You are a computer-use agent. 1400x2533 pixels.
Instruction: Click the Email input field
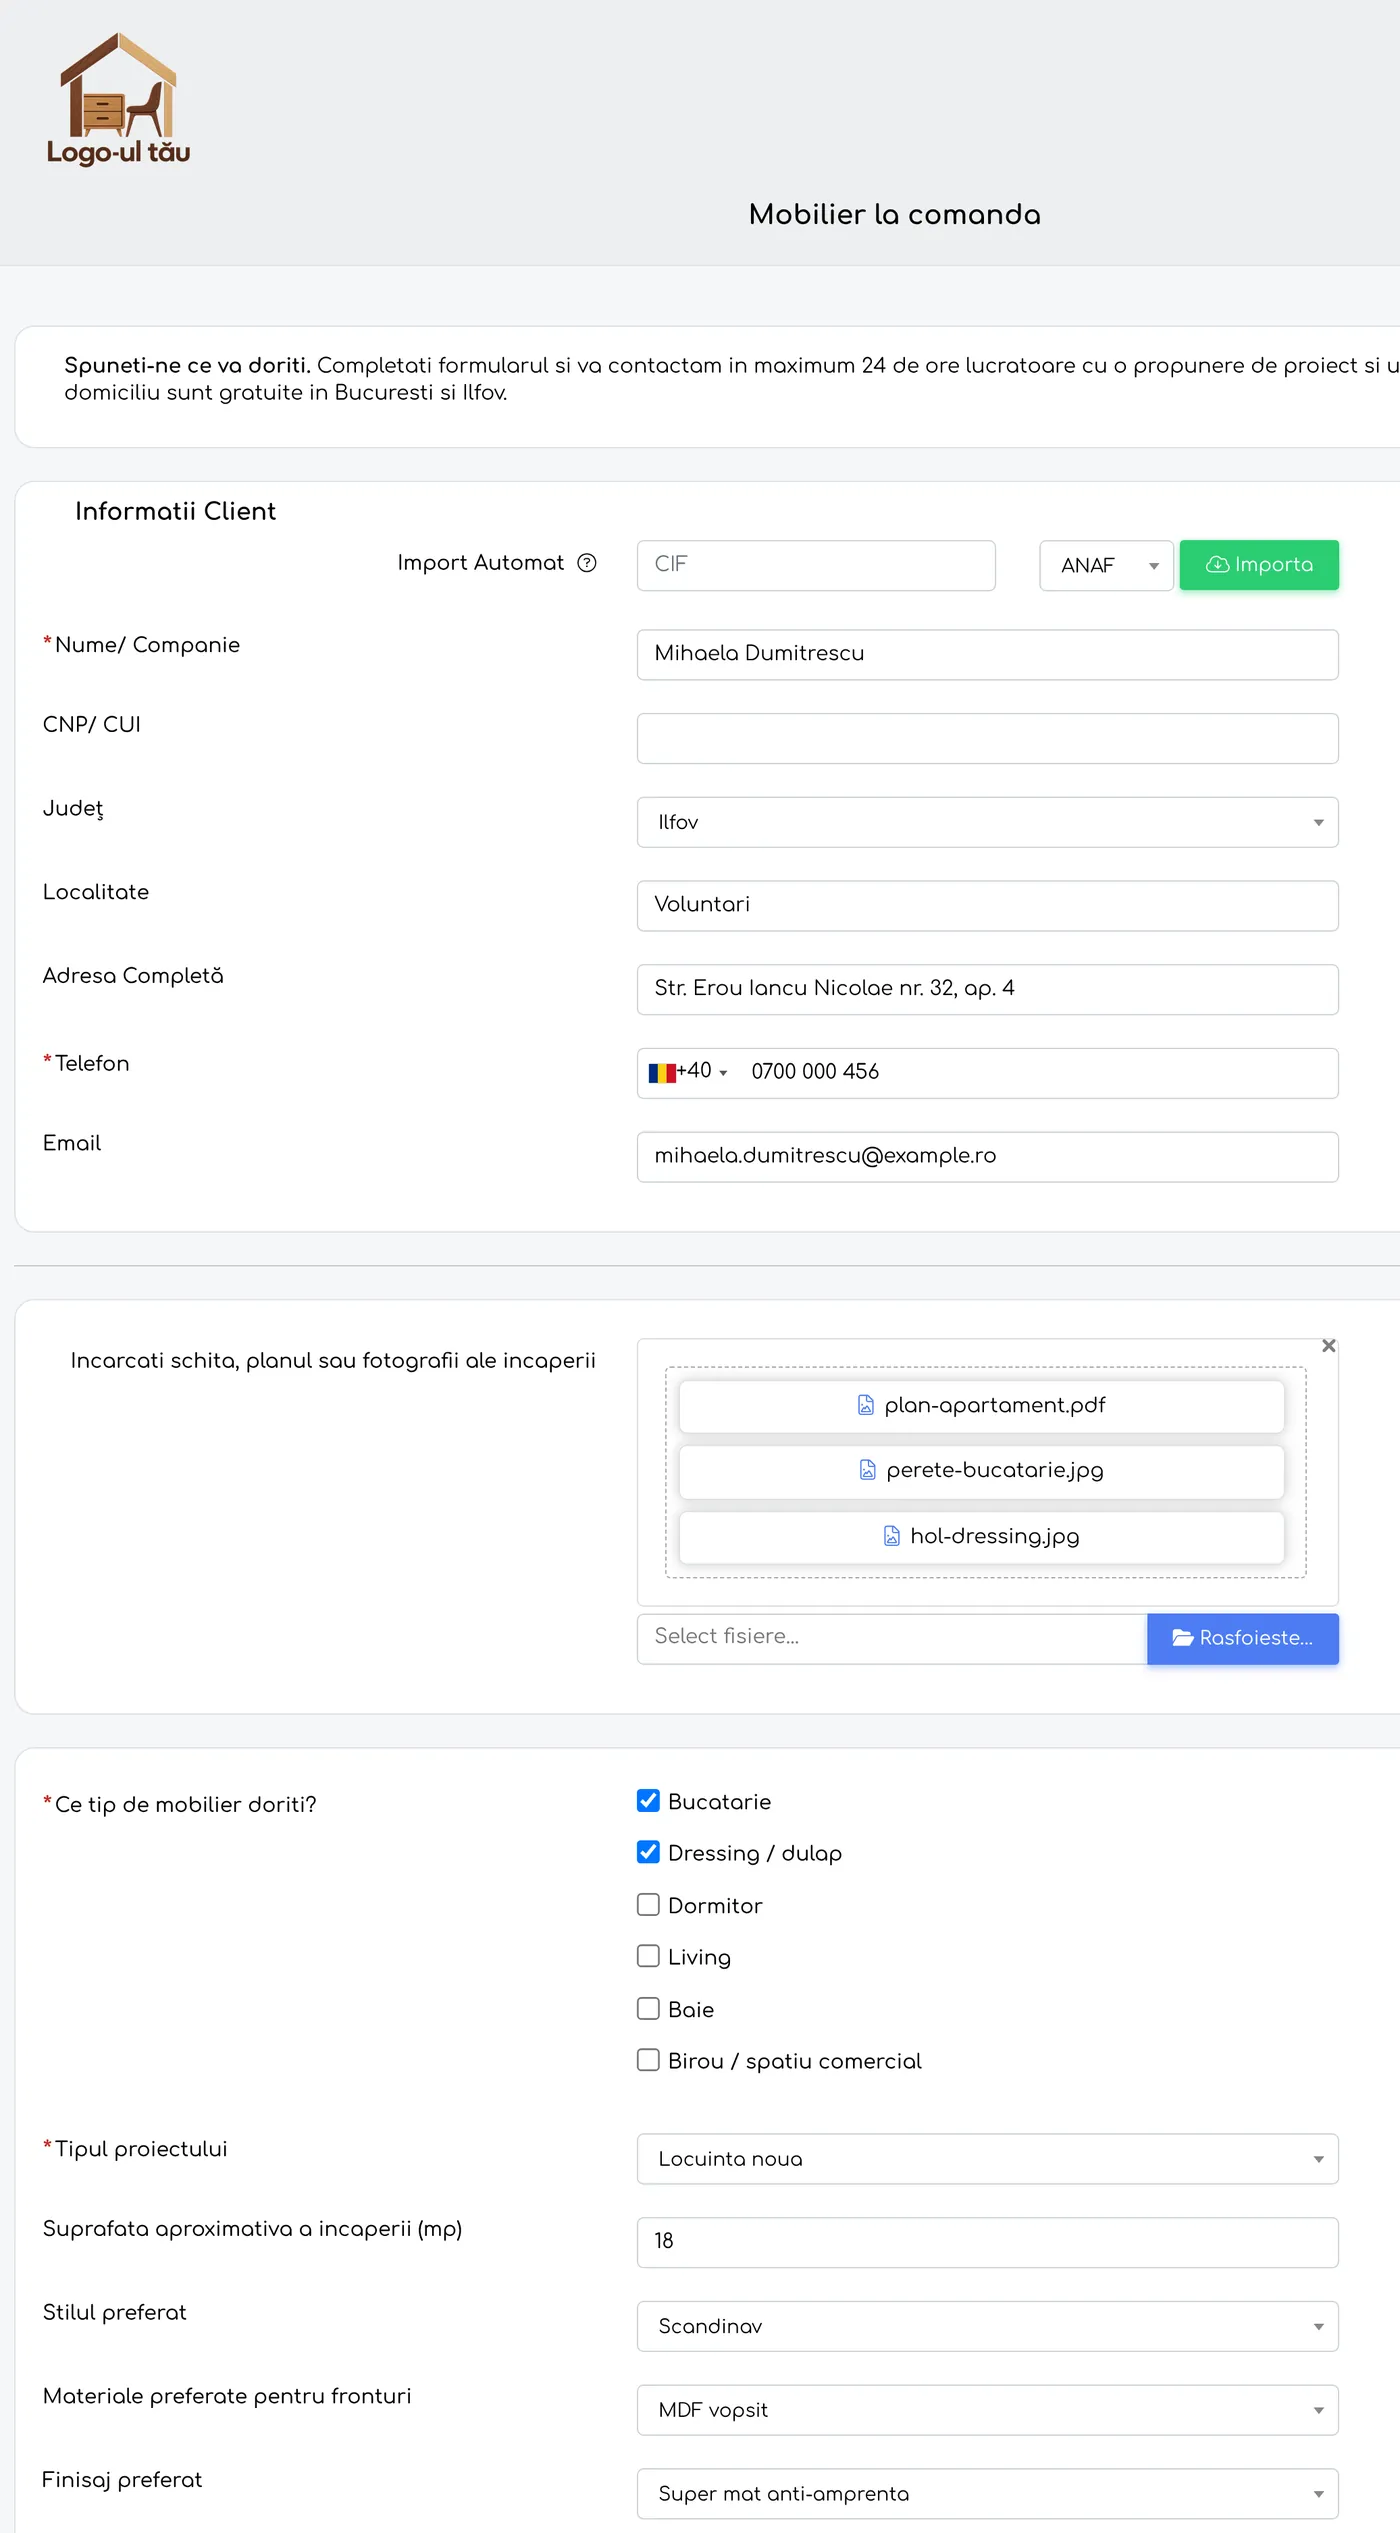(987, 1156)
